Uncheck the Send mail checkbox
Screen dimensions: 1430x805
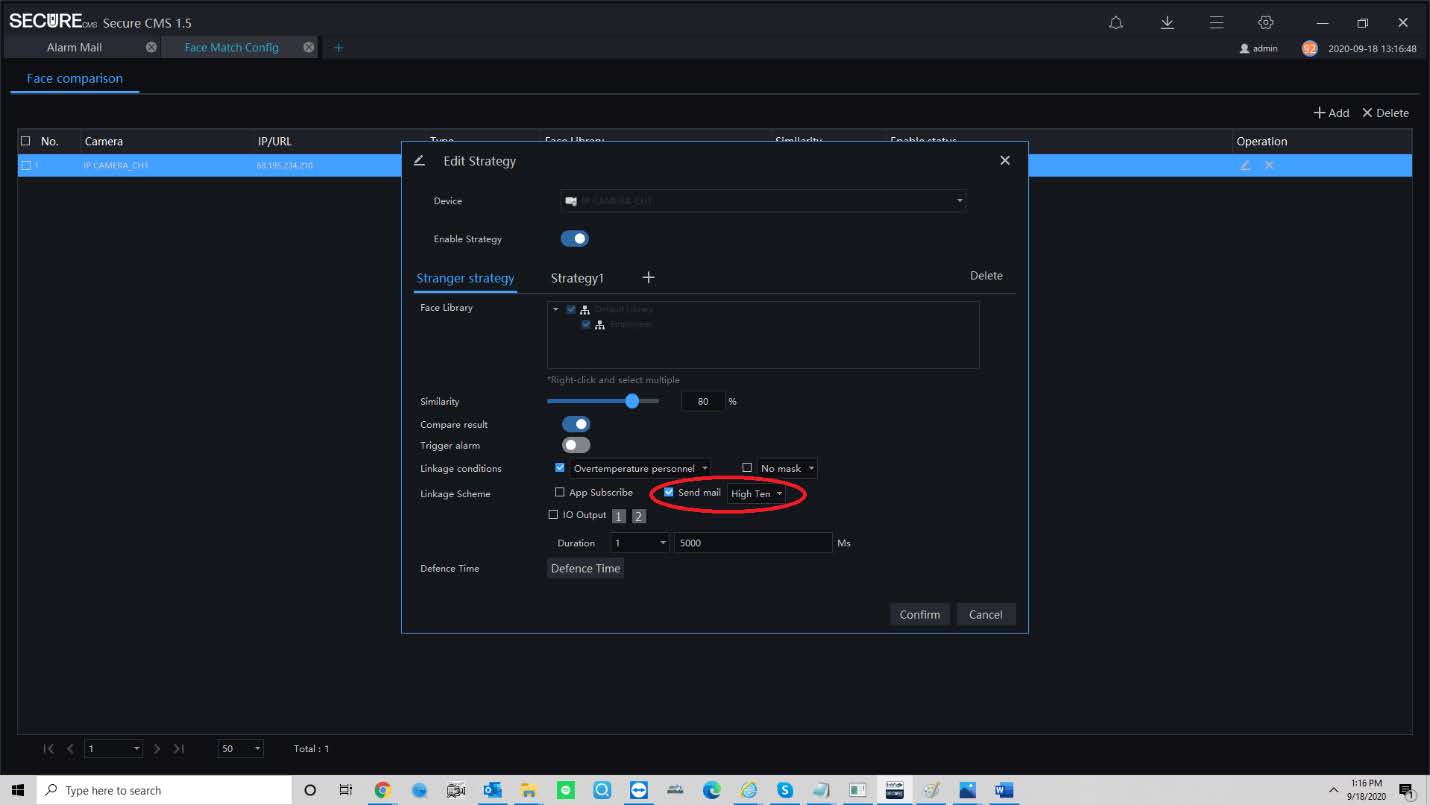(x=669, y=492)
